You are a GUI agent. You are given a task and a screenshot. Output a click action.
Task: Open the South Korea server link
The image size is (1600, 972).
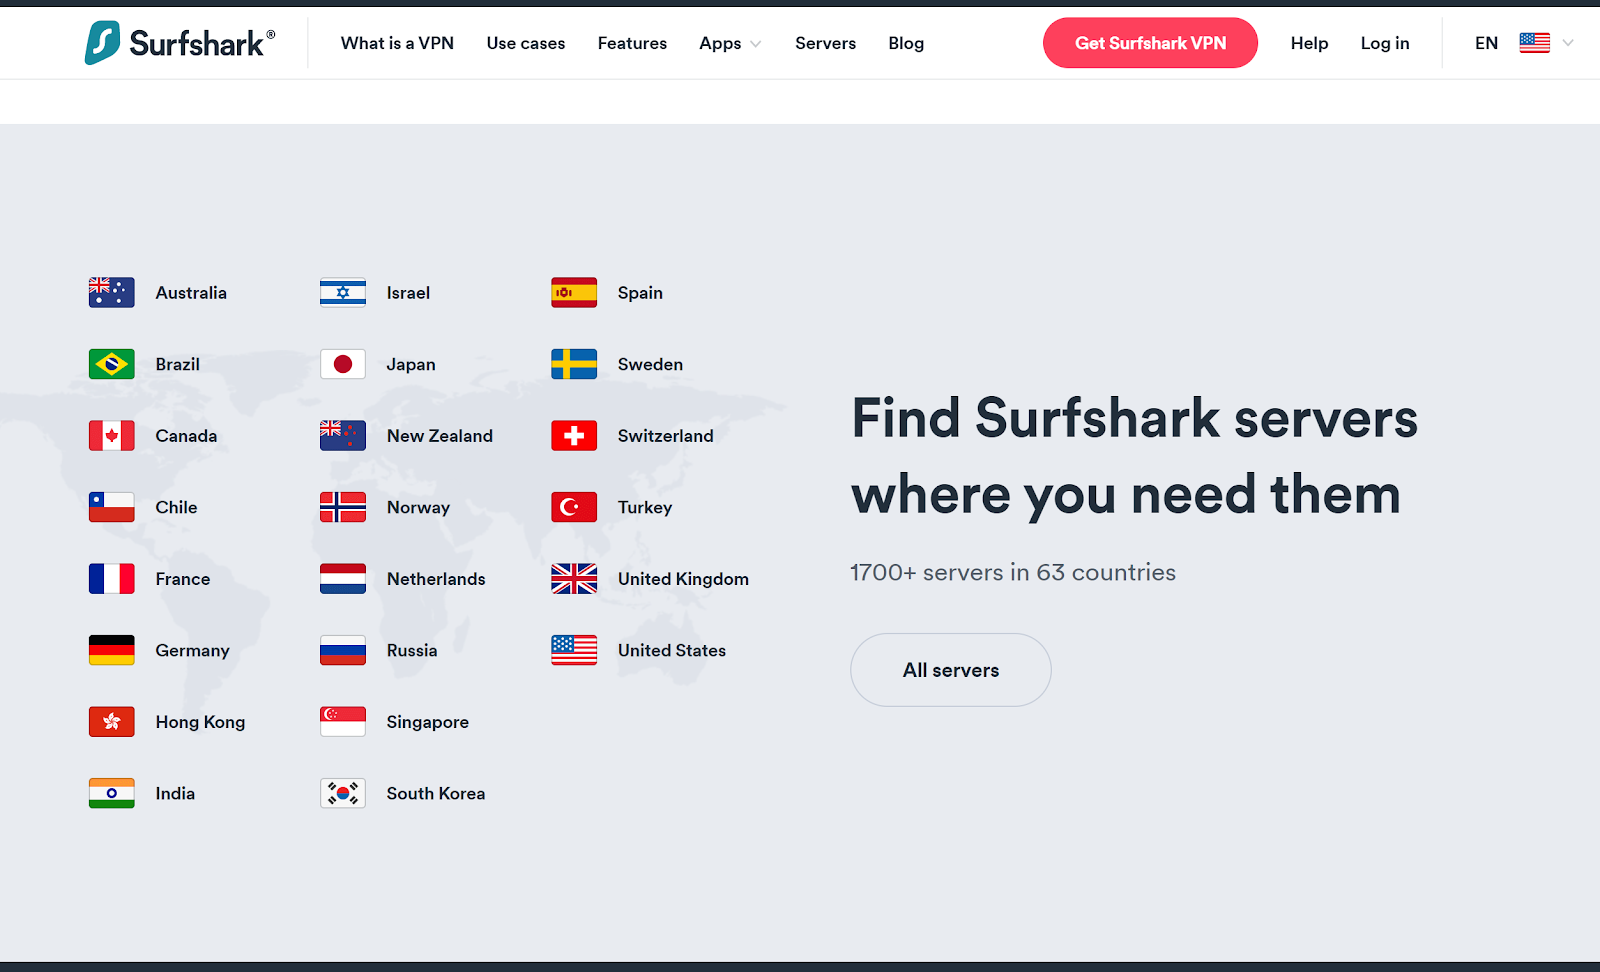tap(436, 793)
